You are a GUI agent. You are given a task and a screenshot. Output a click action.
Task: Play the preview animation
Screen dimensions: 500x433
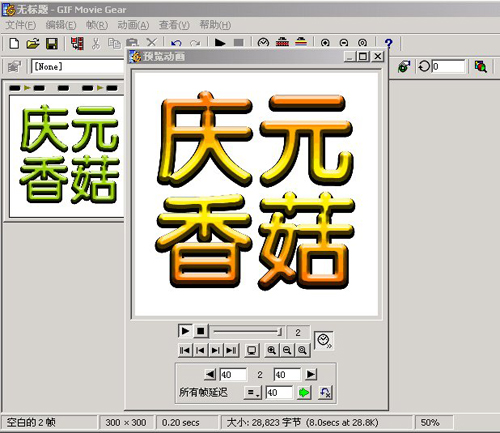[185, 331]
